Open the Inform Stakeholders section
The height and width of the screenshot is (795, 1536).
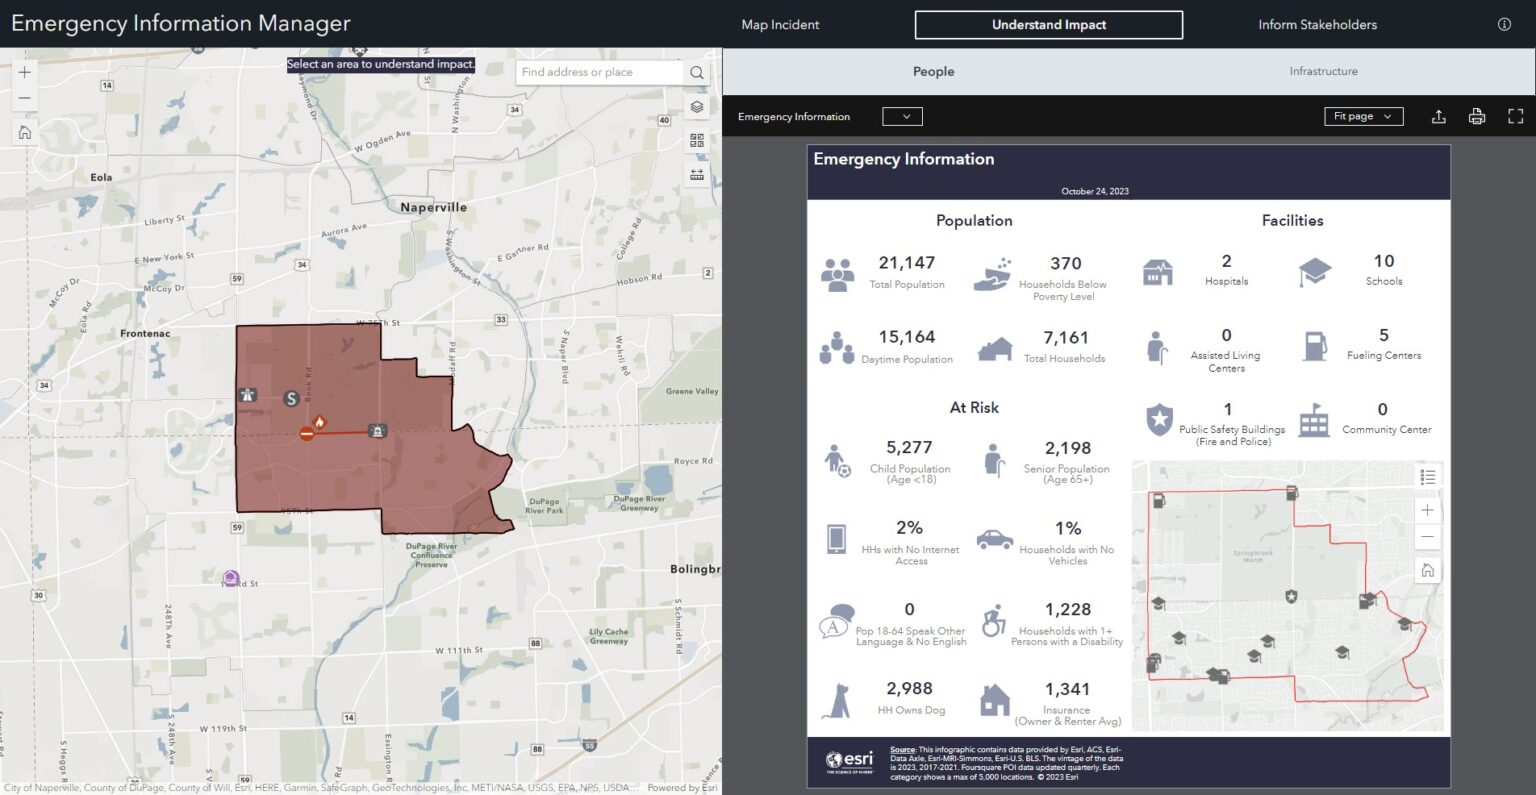[x=1317, y=24]
